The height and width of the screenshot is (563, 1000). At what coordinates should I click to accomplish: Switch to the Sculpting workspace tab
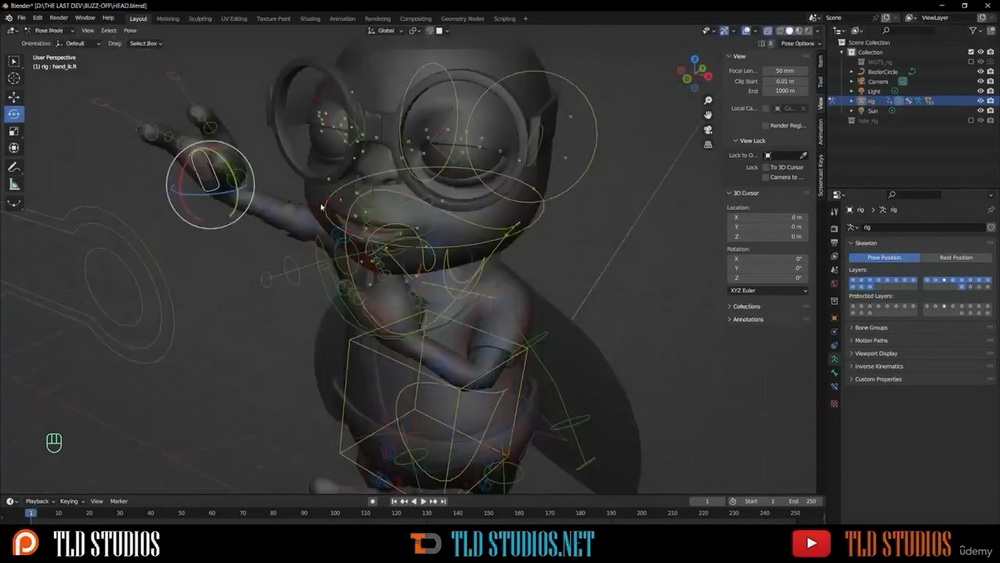click(x=200, y=18)
